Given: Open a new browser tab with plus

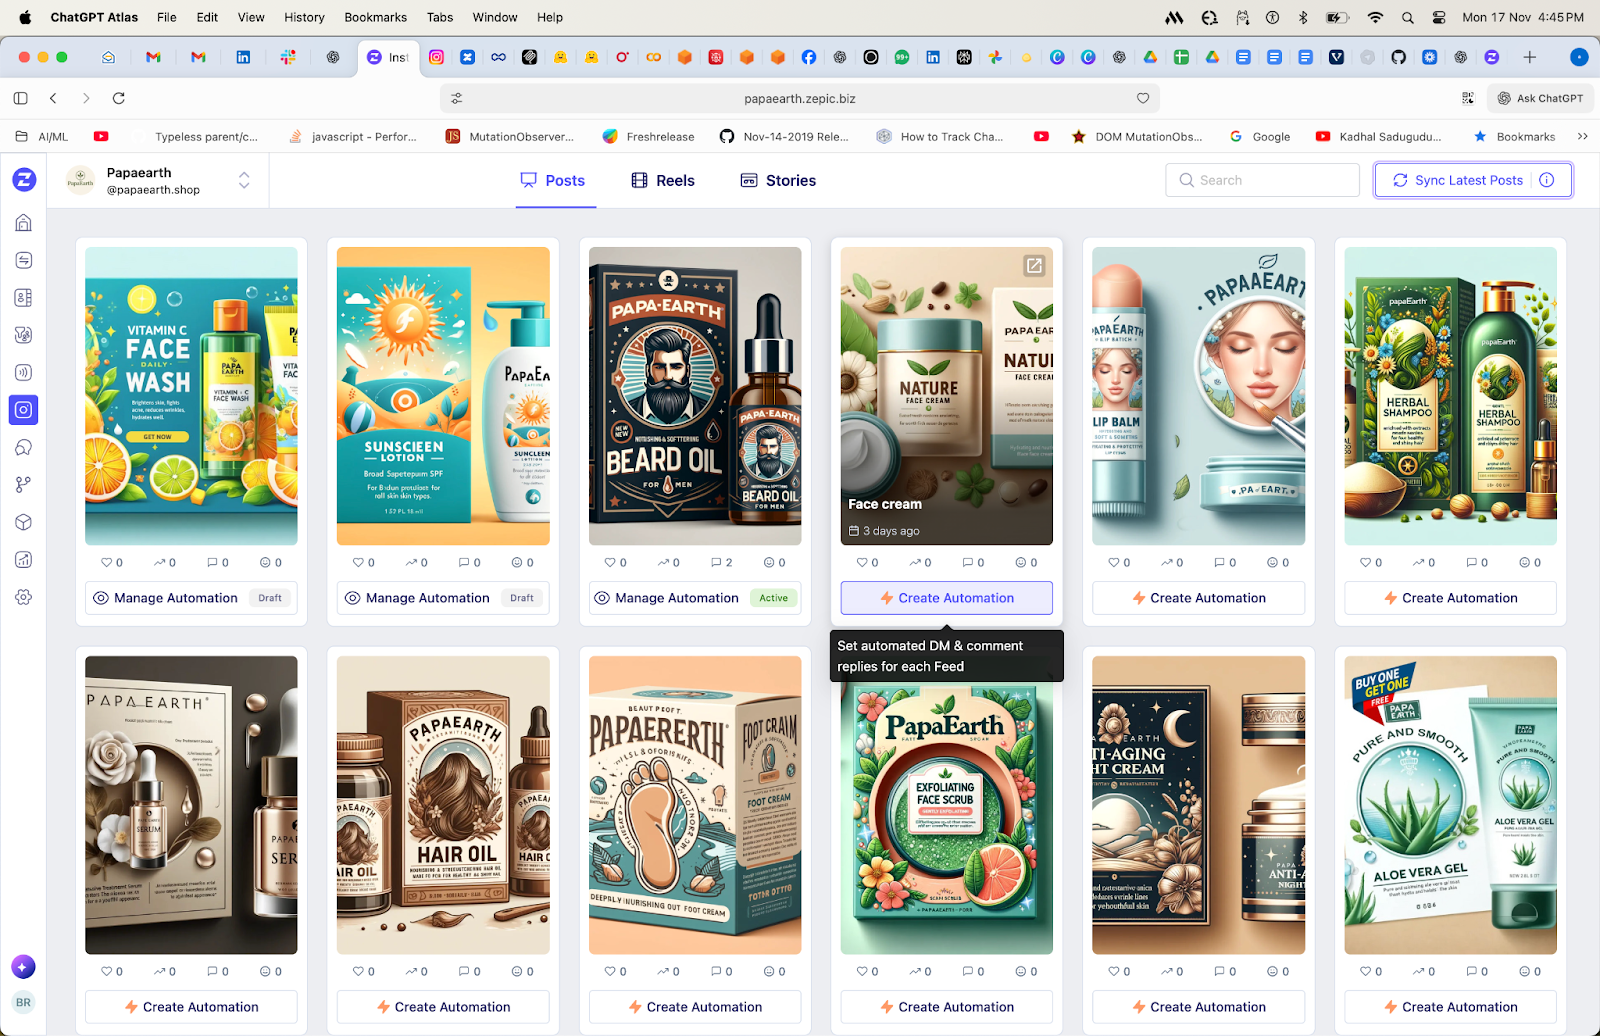Looking at the screenshot, I should 1530,57.
